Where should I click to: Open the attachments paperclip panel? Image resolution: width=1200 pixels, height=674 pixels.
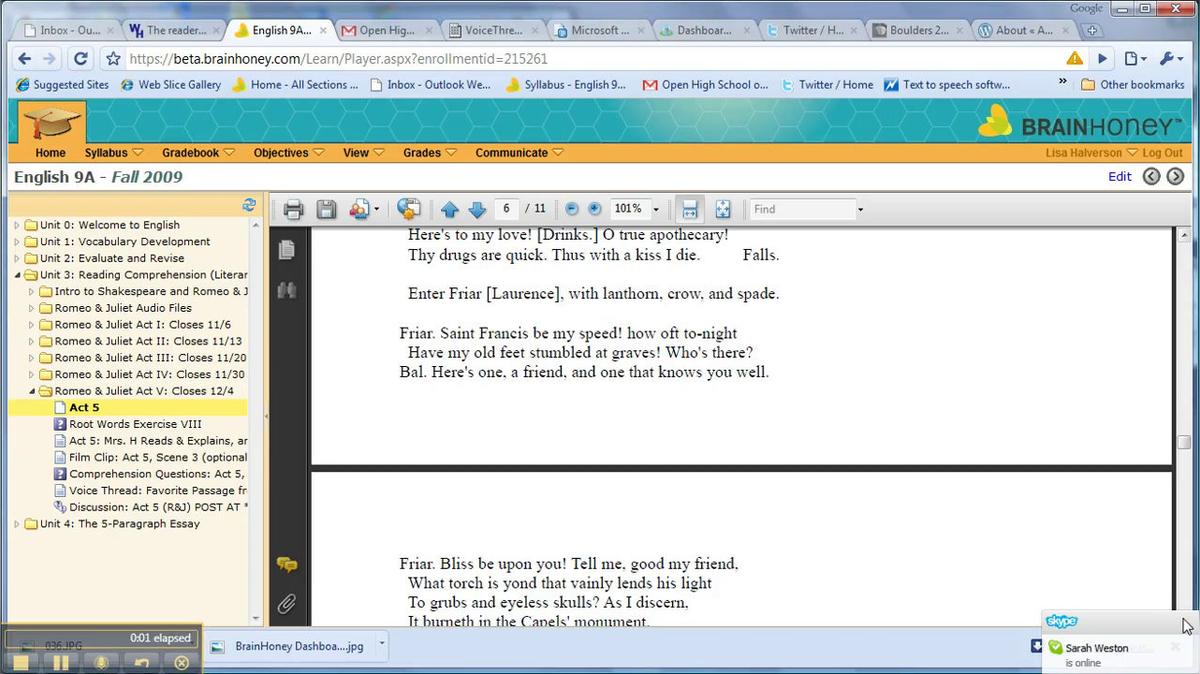tap(287, 603)
